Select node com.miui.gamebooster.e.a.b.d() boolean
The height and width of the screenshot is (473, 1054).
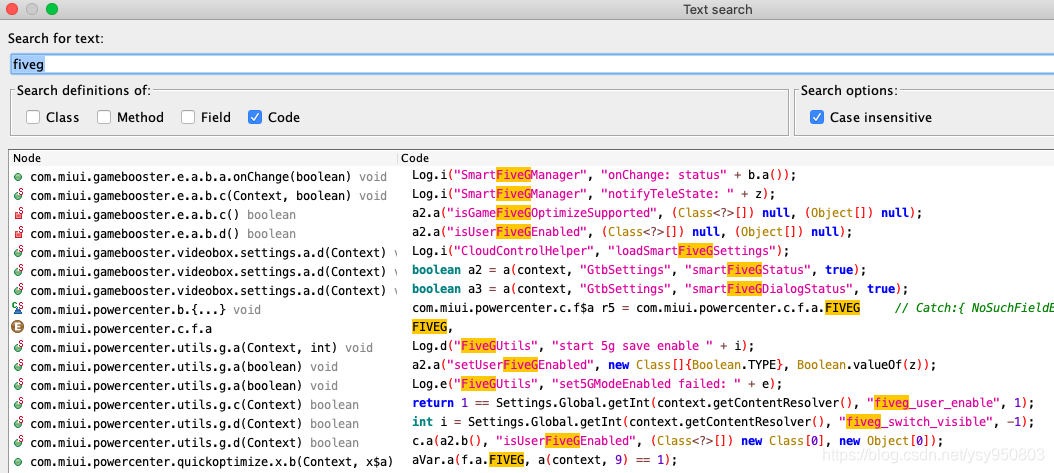coord(163,234)
